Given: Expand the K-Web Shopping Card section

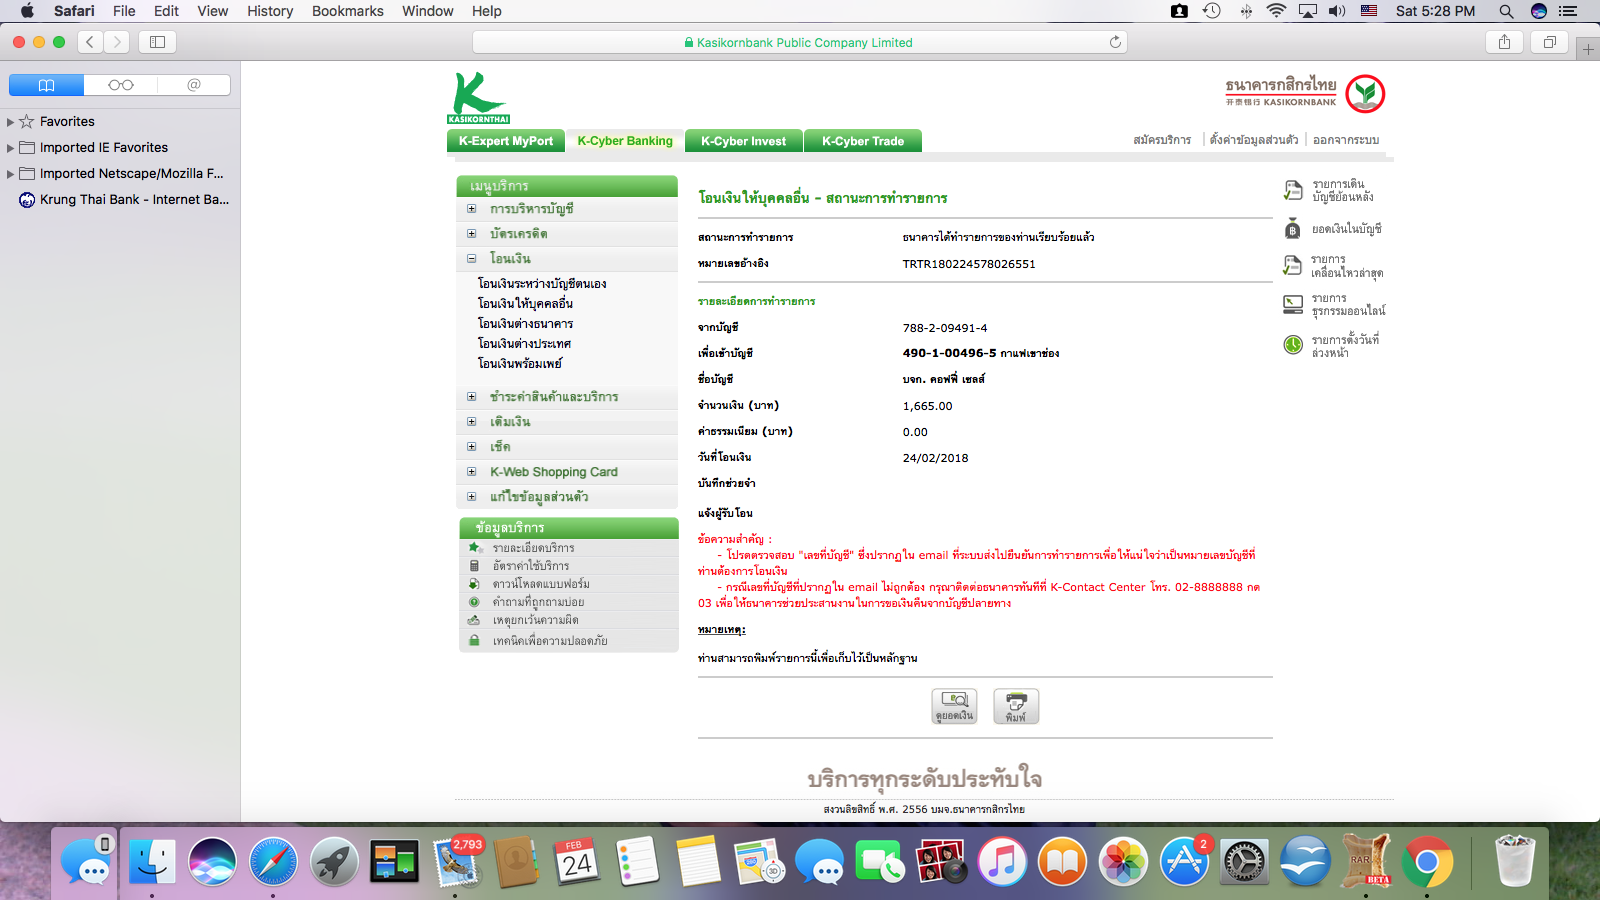Looking at the screenshot, I should (x=471, y=471).
